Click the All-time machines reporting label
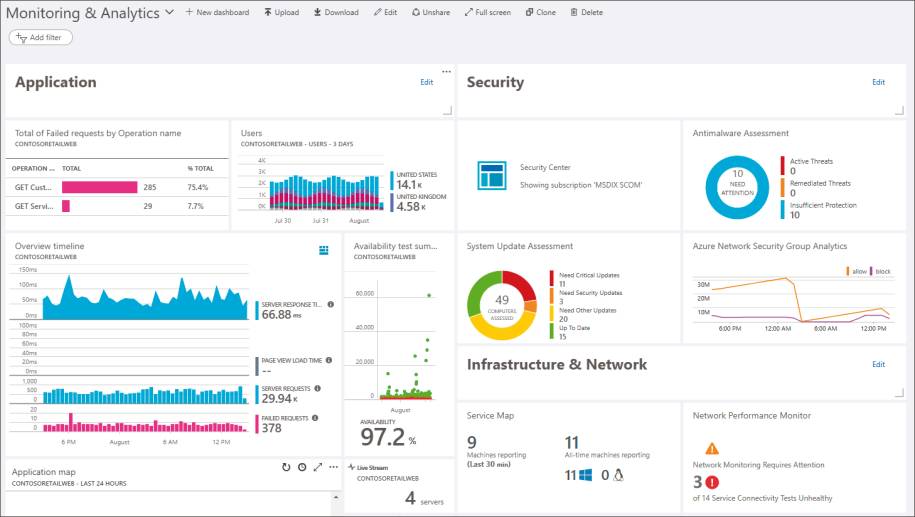Viewport: 915px width, 517px height. [x=607, y=455]
